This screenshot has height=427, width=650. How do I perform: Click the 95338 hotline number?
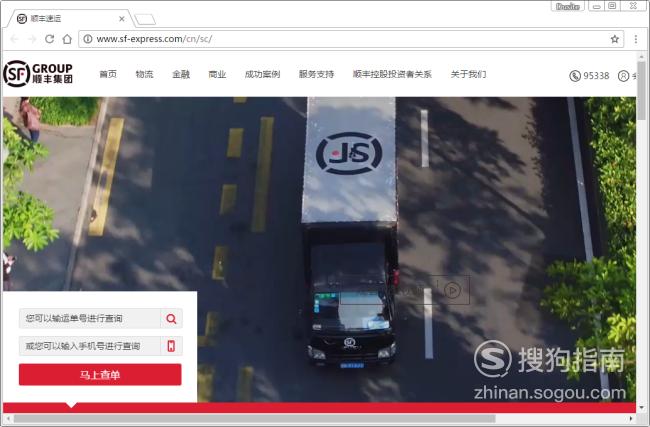[x=596, y=76]
